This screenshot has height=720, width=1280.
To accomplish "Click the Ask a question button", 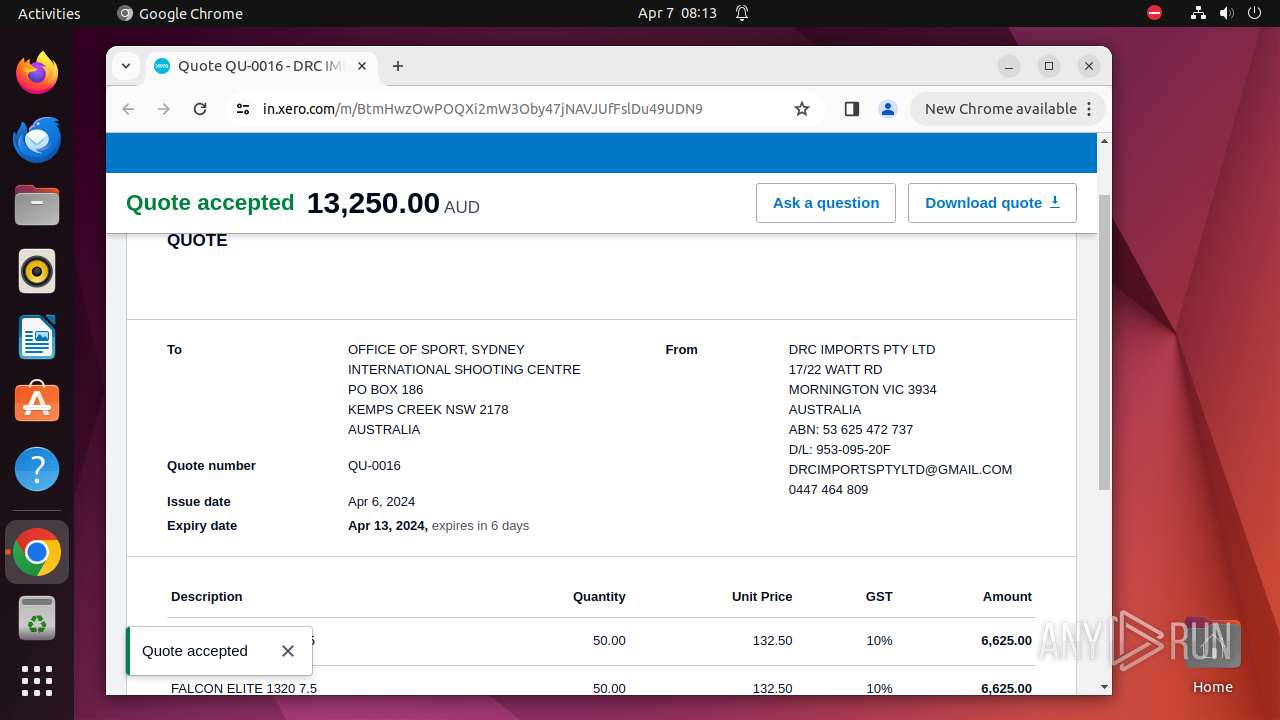I will tap(826, 203).
